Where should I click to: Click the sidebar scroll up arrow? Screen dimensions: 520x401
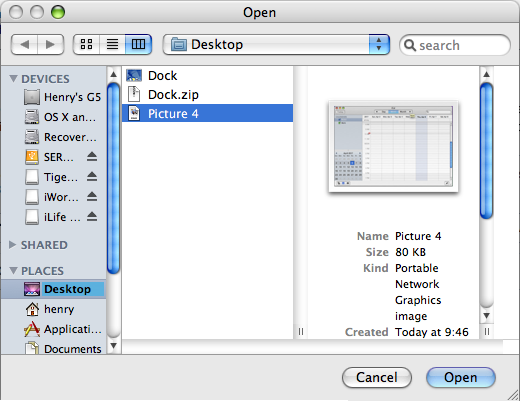113,74
